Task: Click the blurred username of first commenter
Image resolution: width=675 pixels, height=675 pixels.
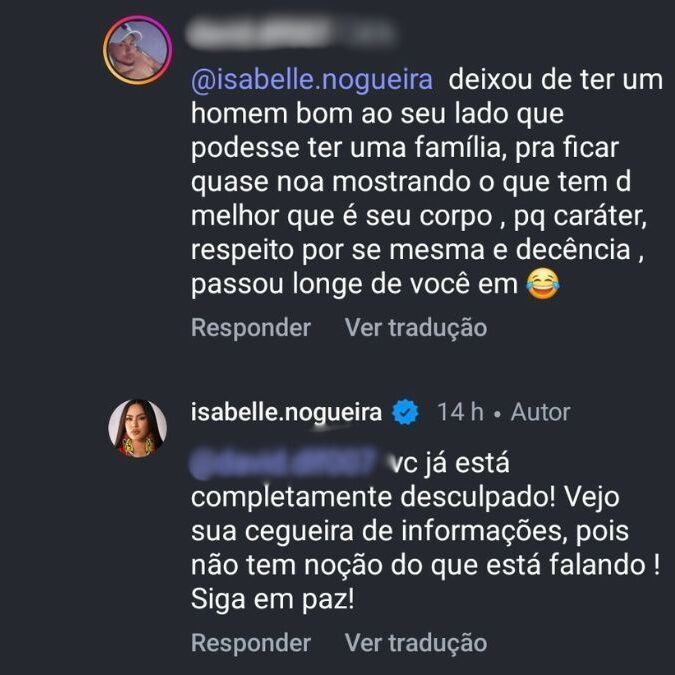Action: (258, 33)
